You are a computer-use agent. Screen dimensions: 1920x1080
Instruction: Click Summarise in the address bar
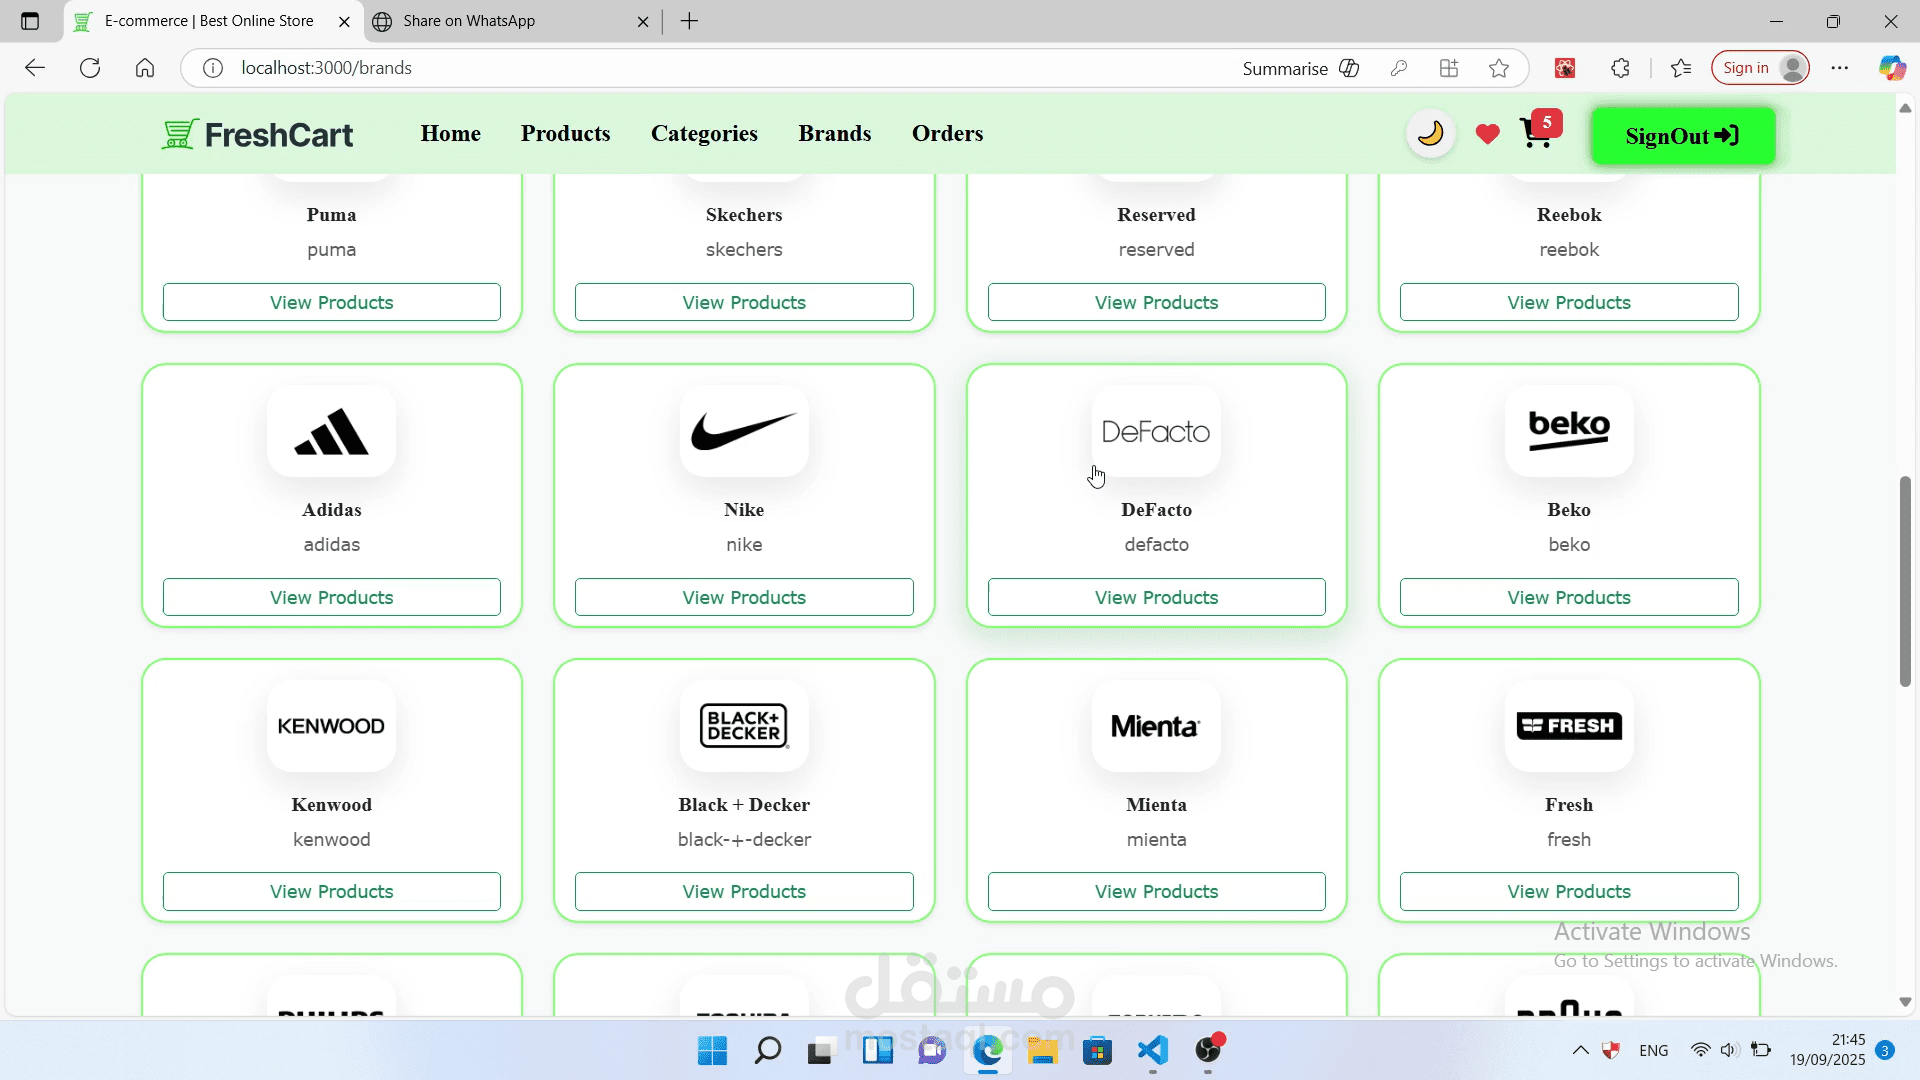tap(1301, 68)
